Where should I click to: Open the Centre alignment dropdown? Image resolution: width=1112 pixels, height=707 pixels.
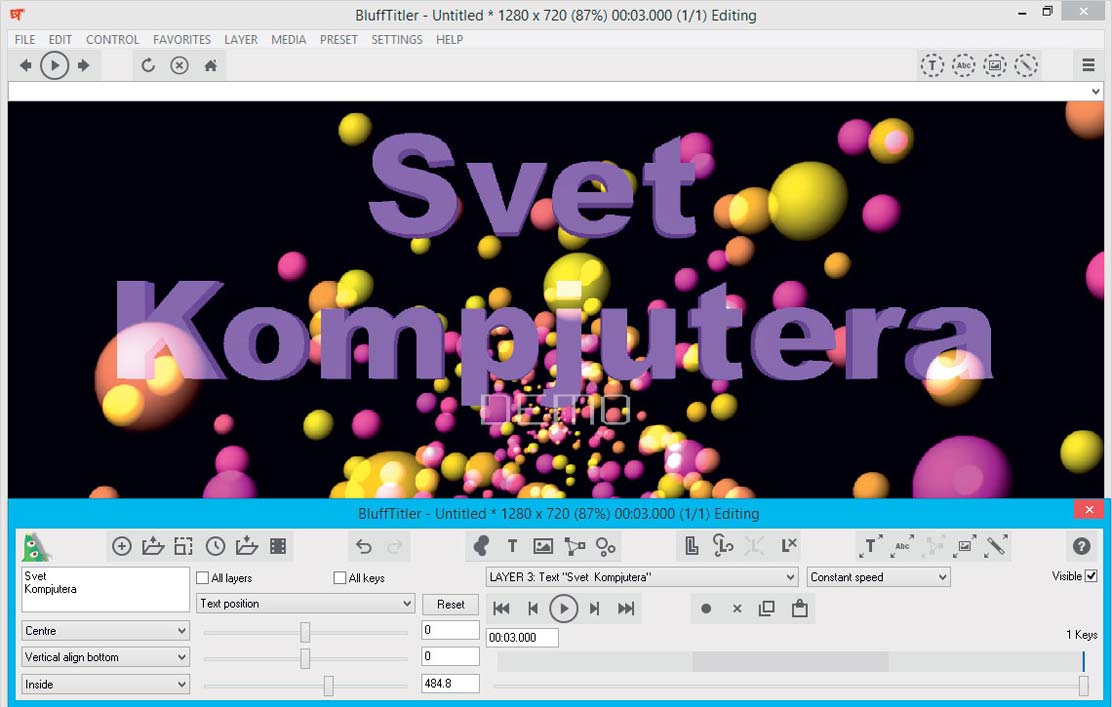pos(105,630)
